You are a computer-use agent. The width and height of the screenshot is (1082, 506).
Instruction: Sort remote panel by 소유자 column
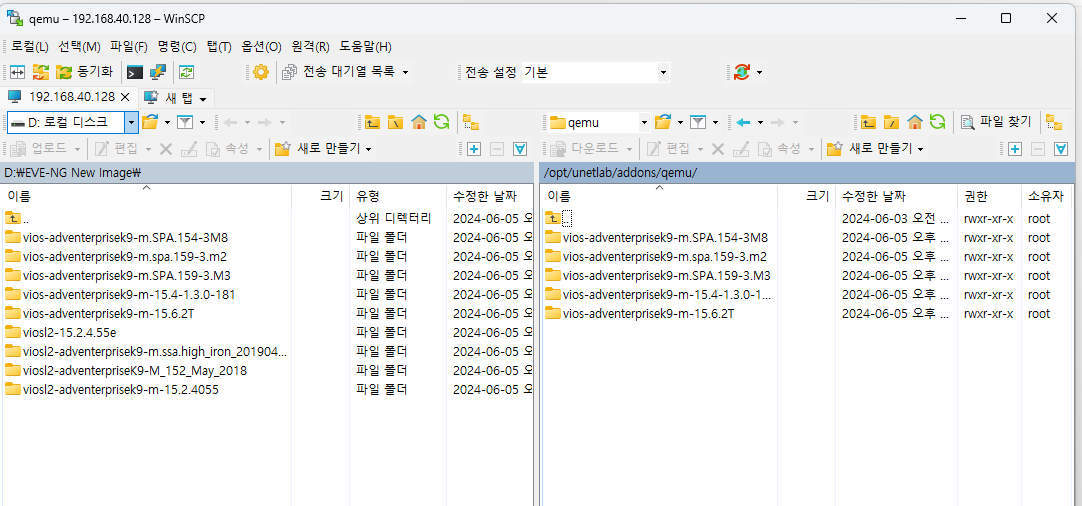tap(1047, 196)
